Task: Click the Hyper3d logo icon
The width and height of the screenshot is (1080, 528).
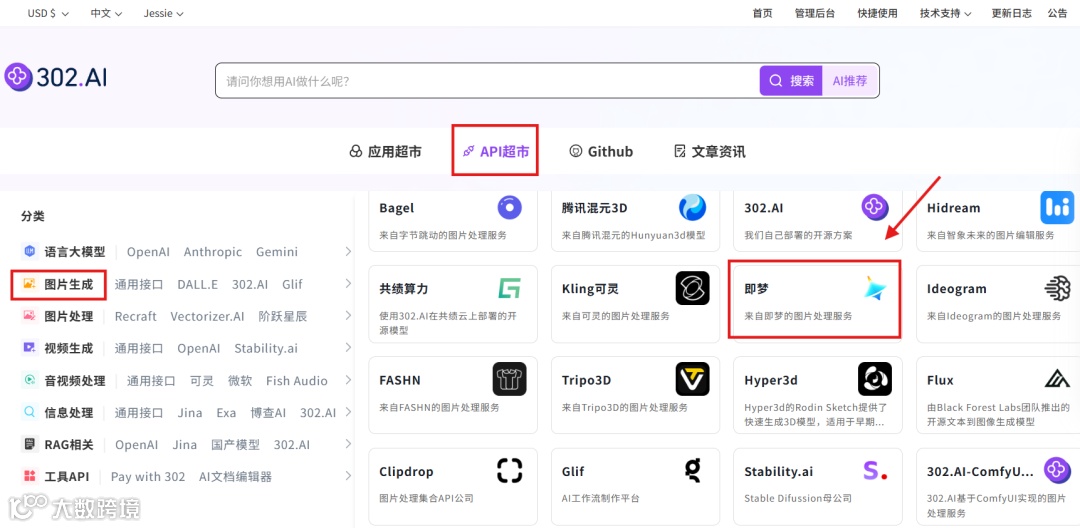Action: point(875,379)
